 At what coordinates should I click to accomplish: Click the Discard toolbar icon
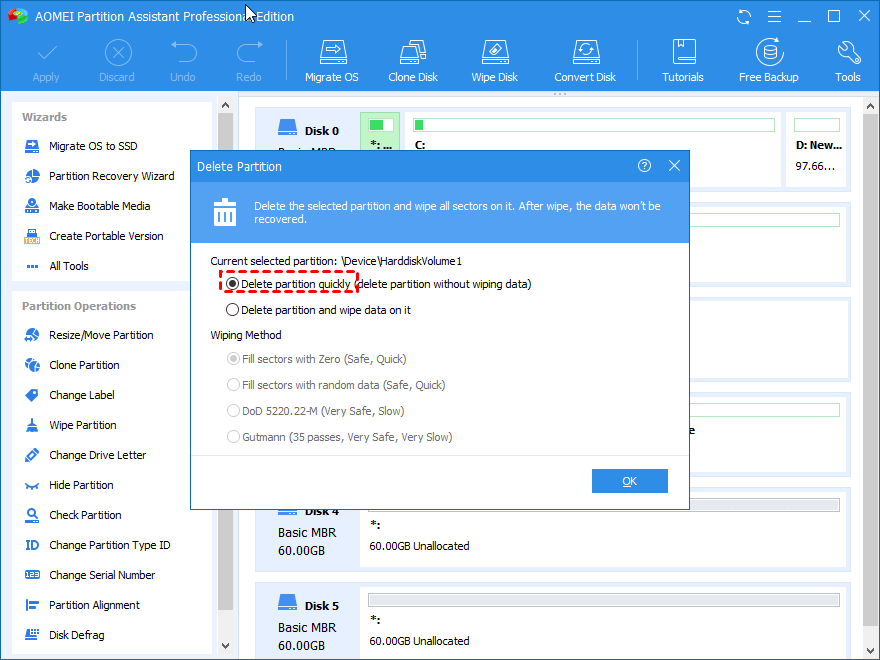[x=117, y=54]
